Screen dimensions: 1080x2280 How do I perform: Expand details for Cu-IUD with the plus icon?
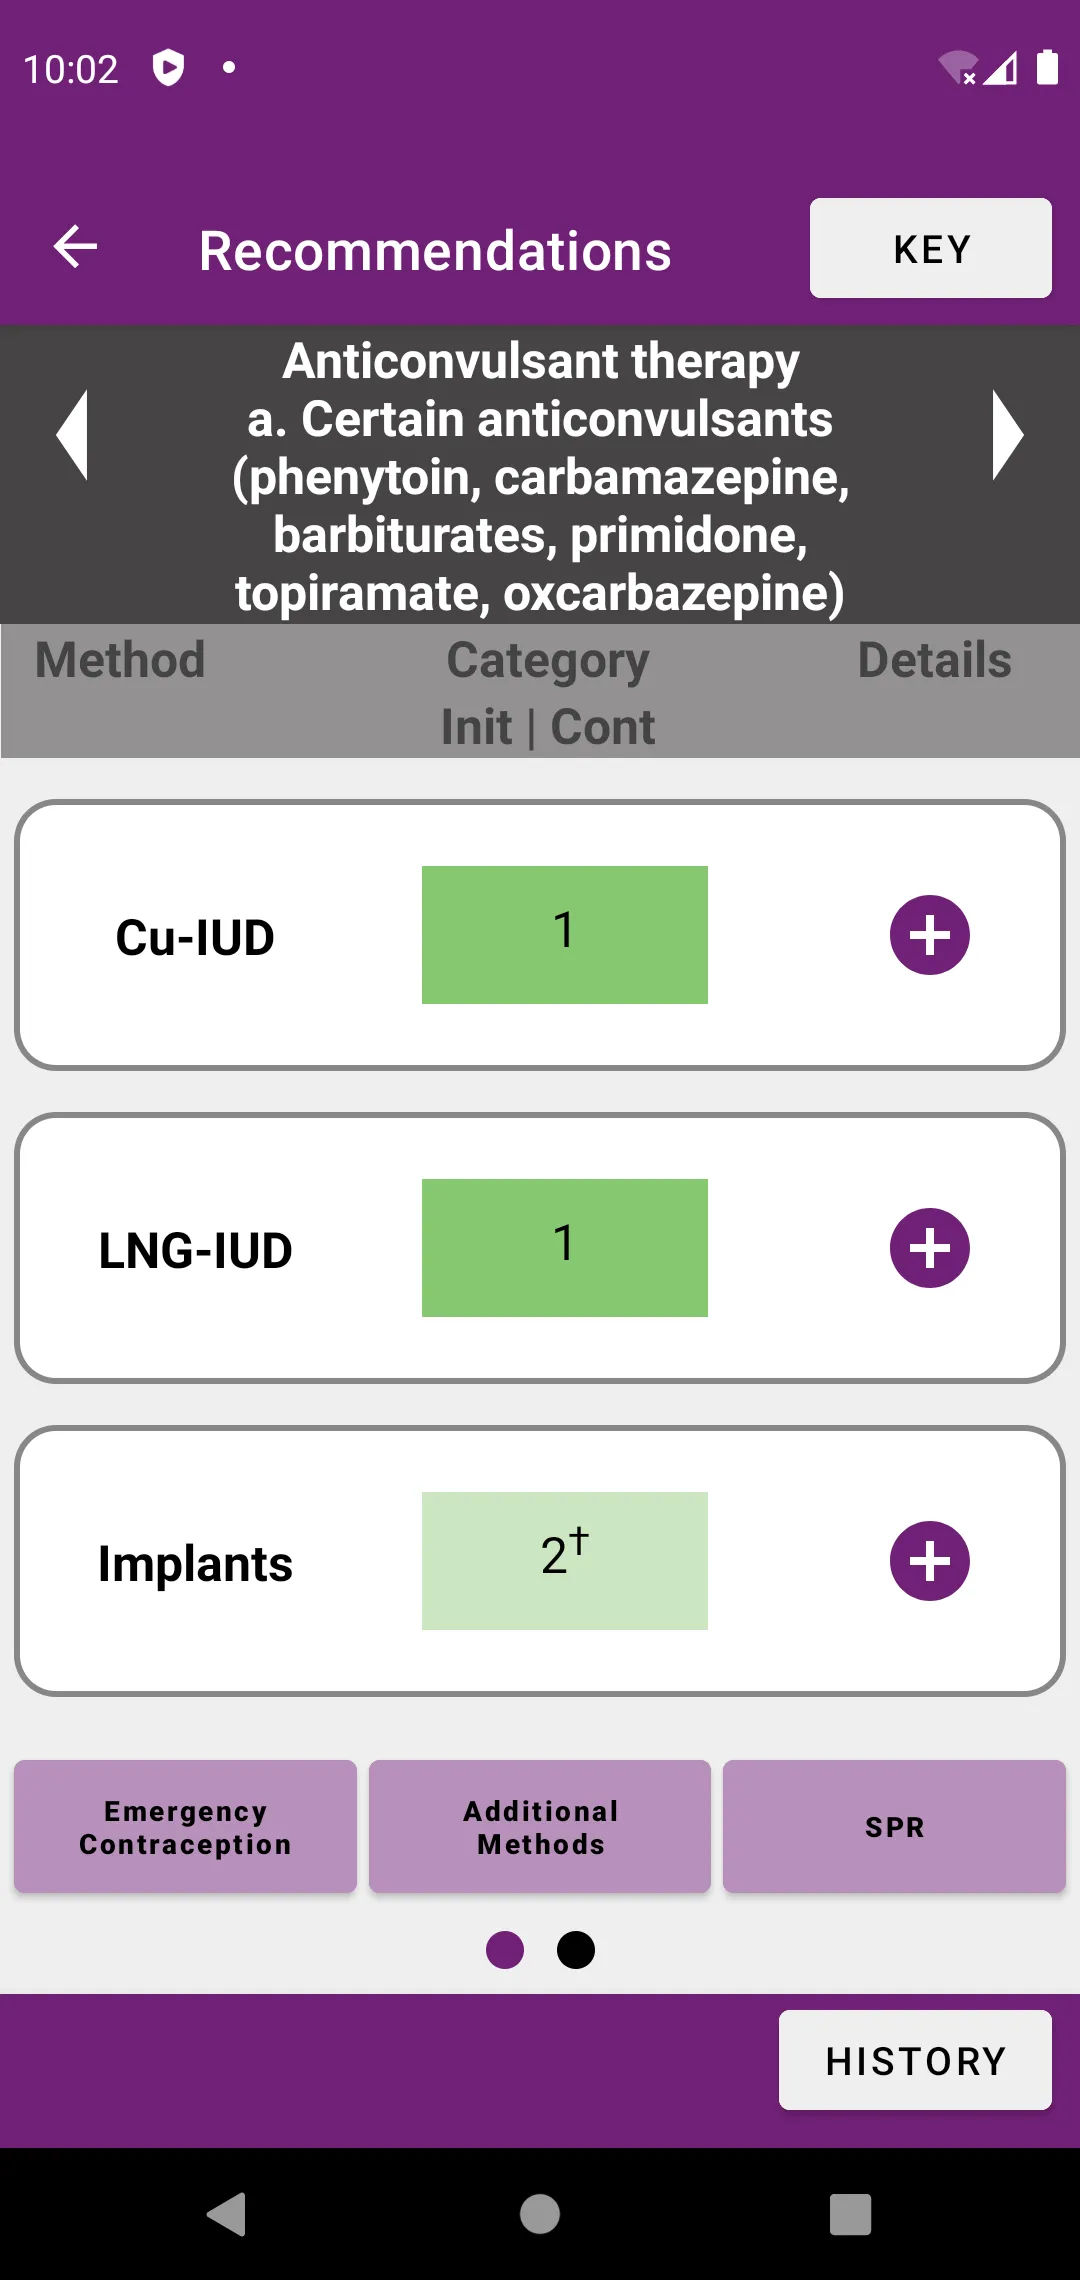coord(929,935)
